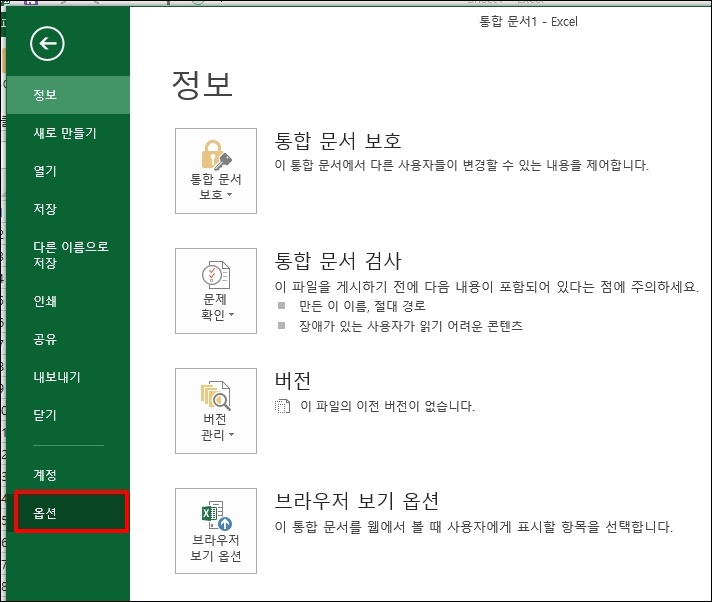Image resolution: width=712 pixels, height=602 pixels.
Task: Click '만든 이 이름, 절대 경로' text
Action: [362, 306]
